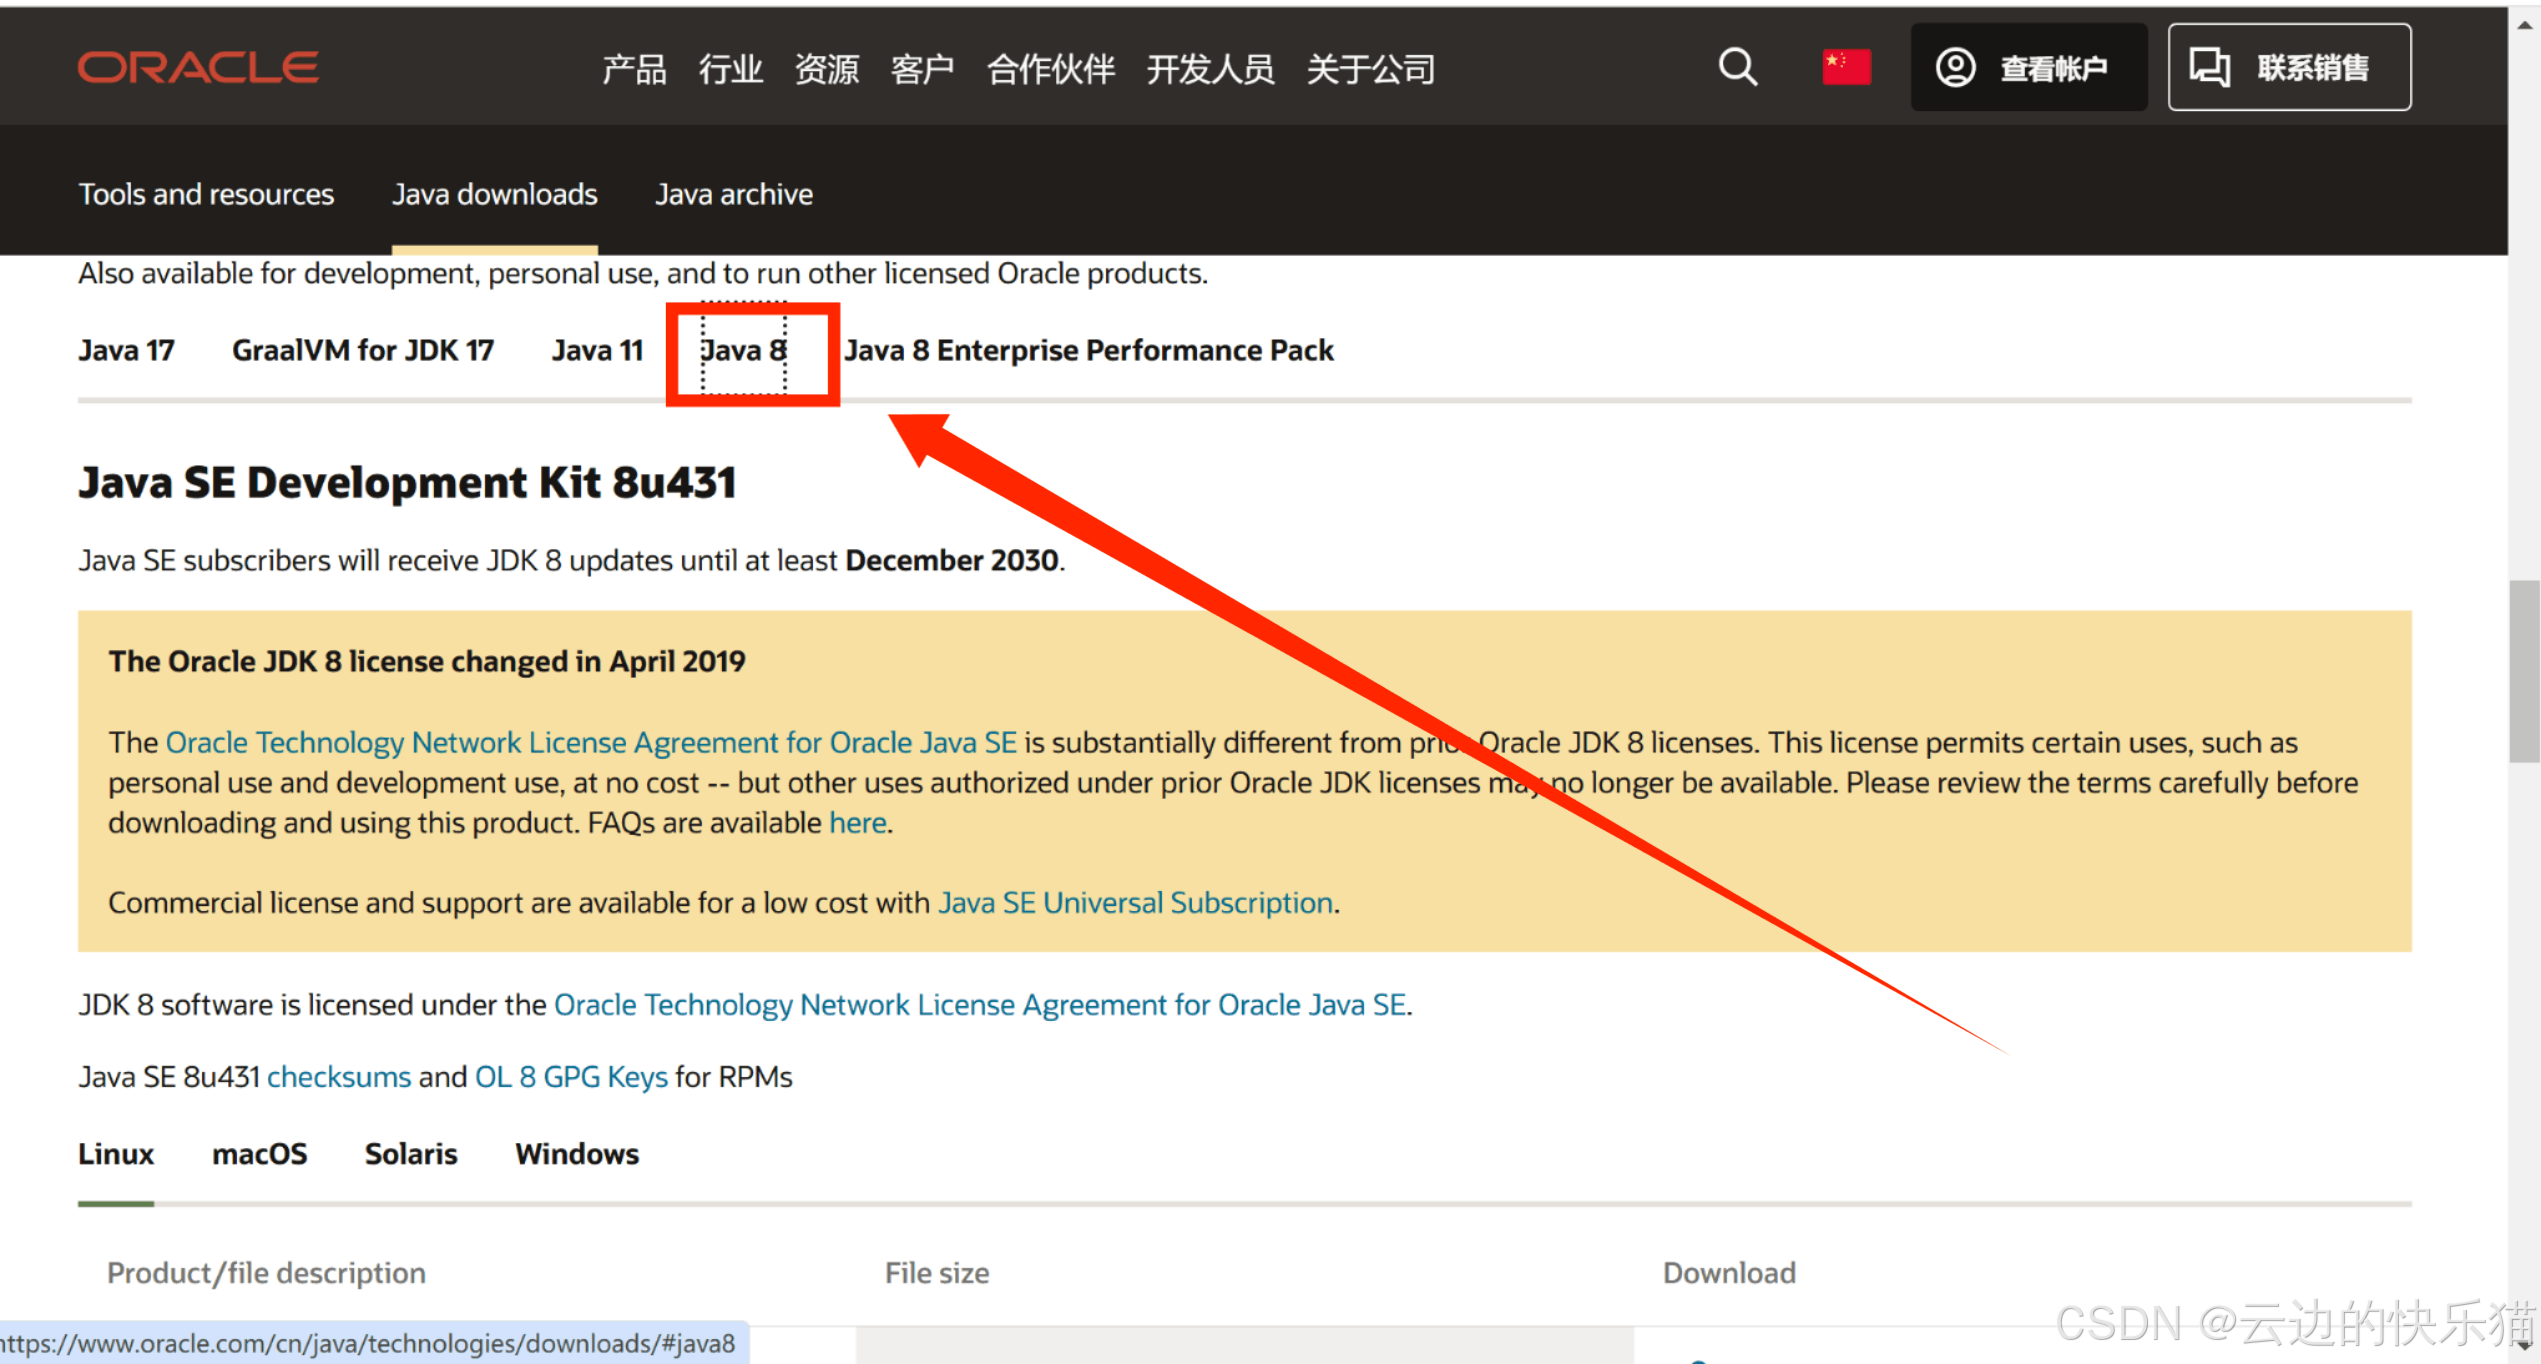
Task: Select the Java 11 tab
Action: click(597, 350)
